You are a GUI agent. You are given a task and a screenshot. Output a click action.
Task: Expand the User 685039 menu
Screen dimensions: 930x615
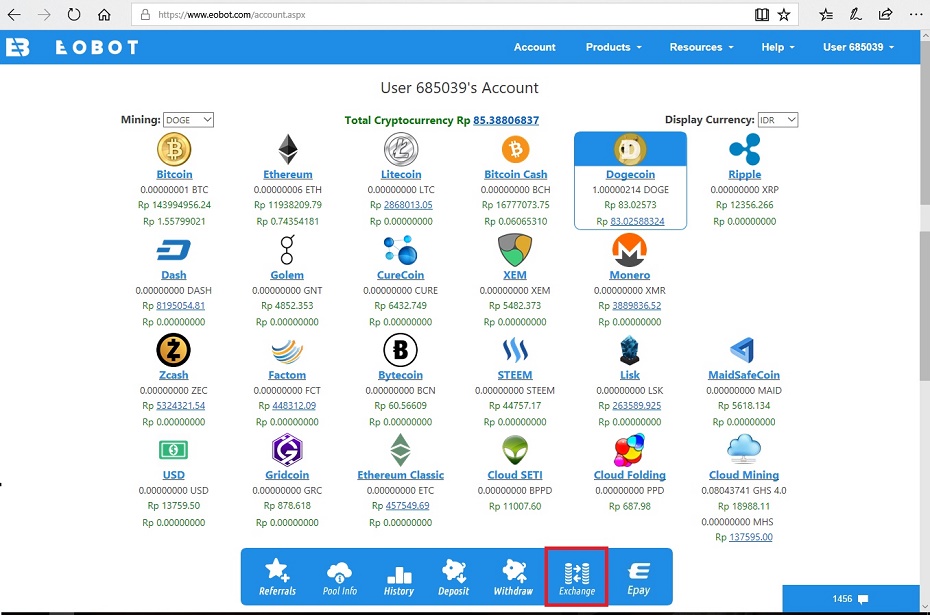(858, 47)
